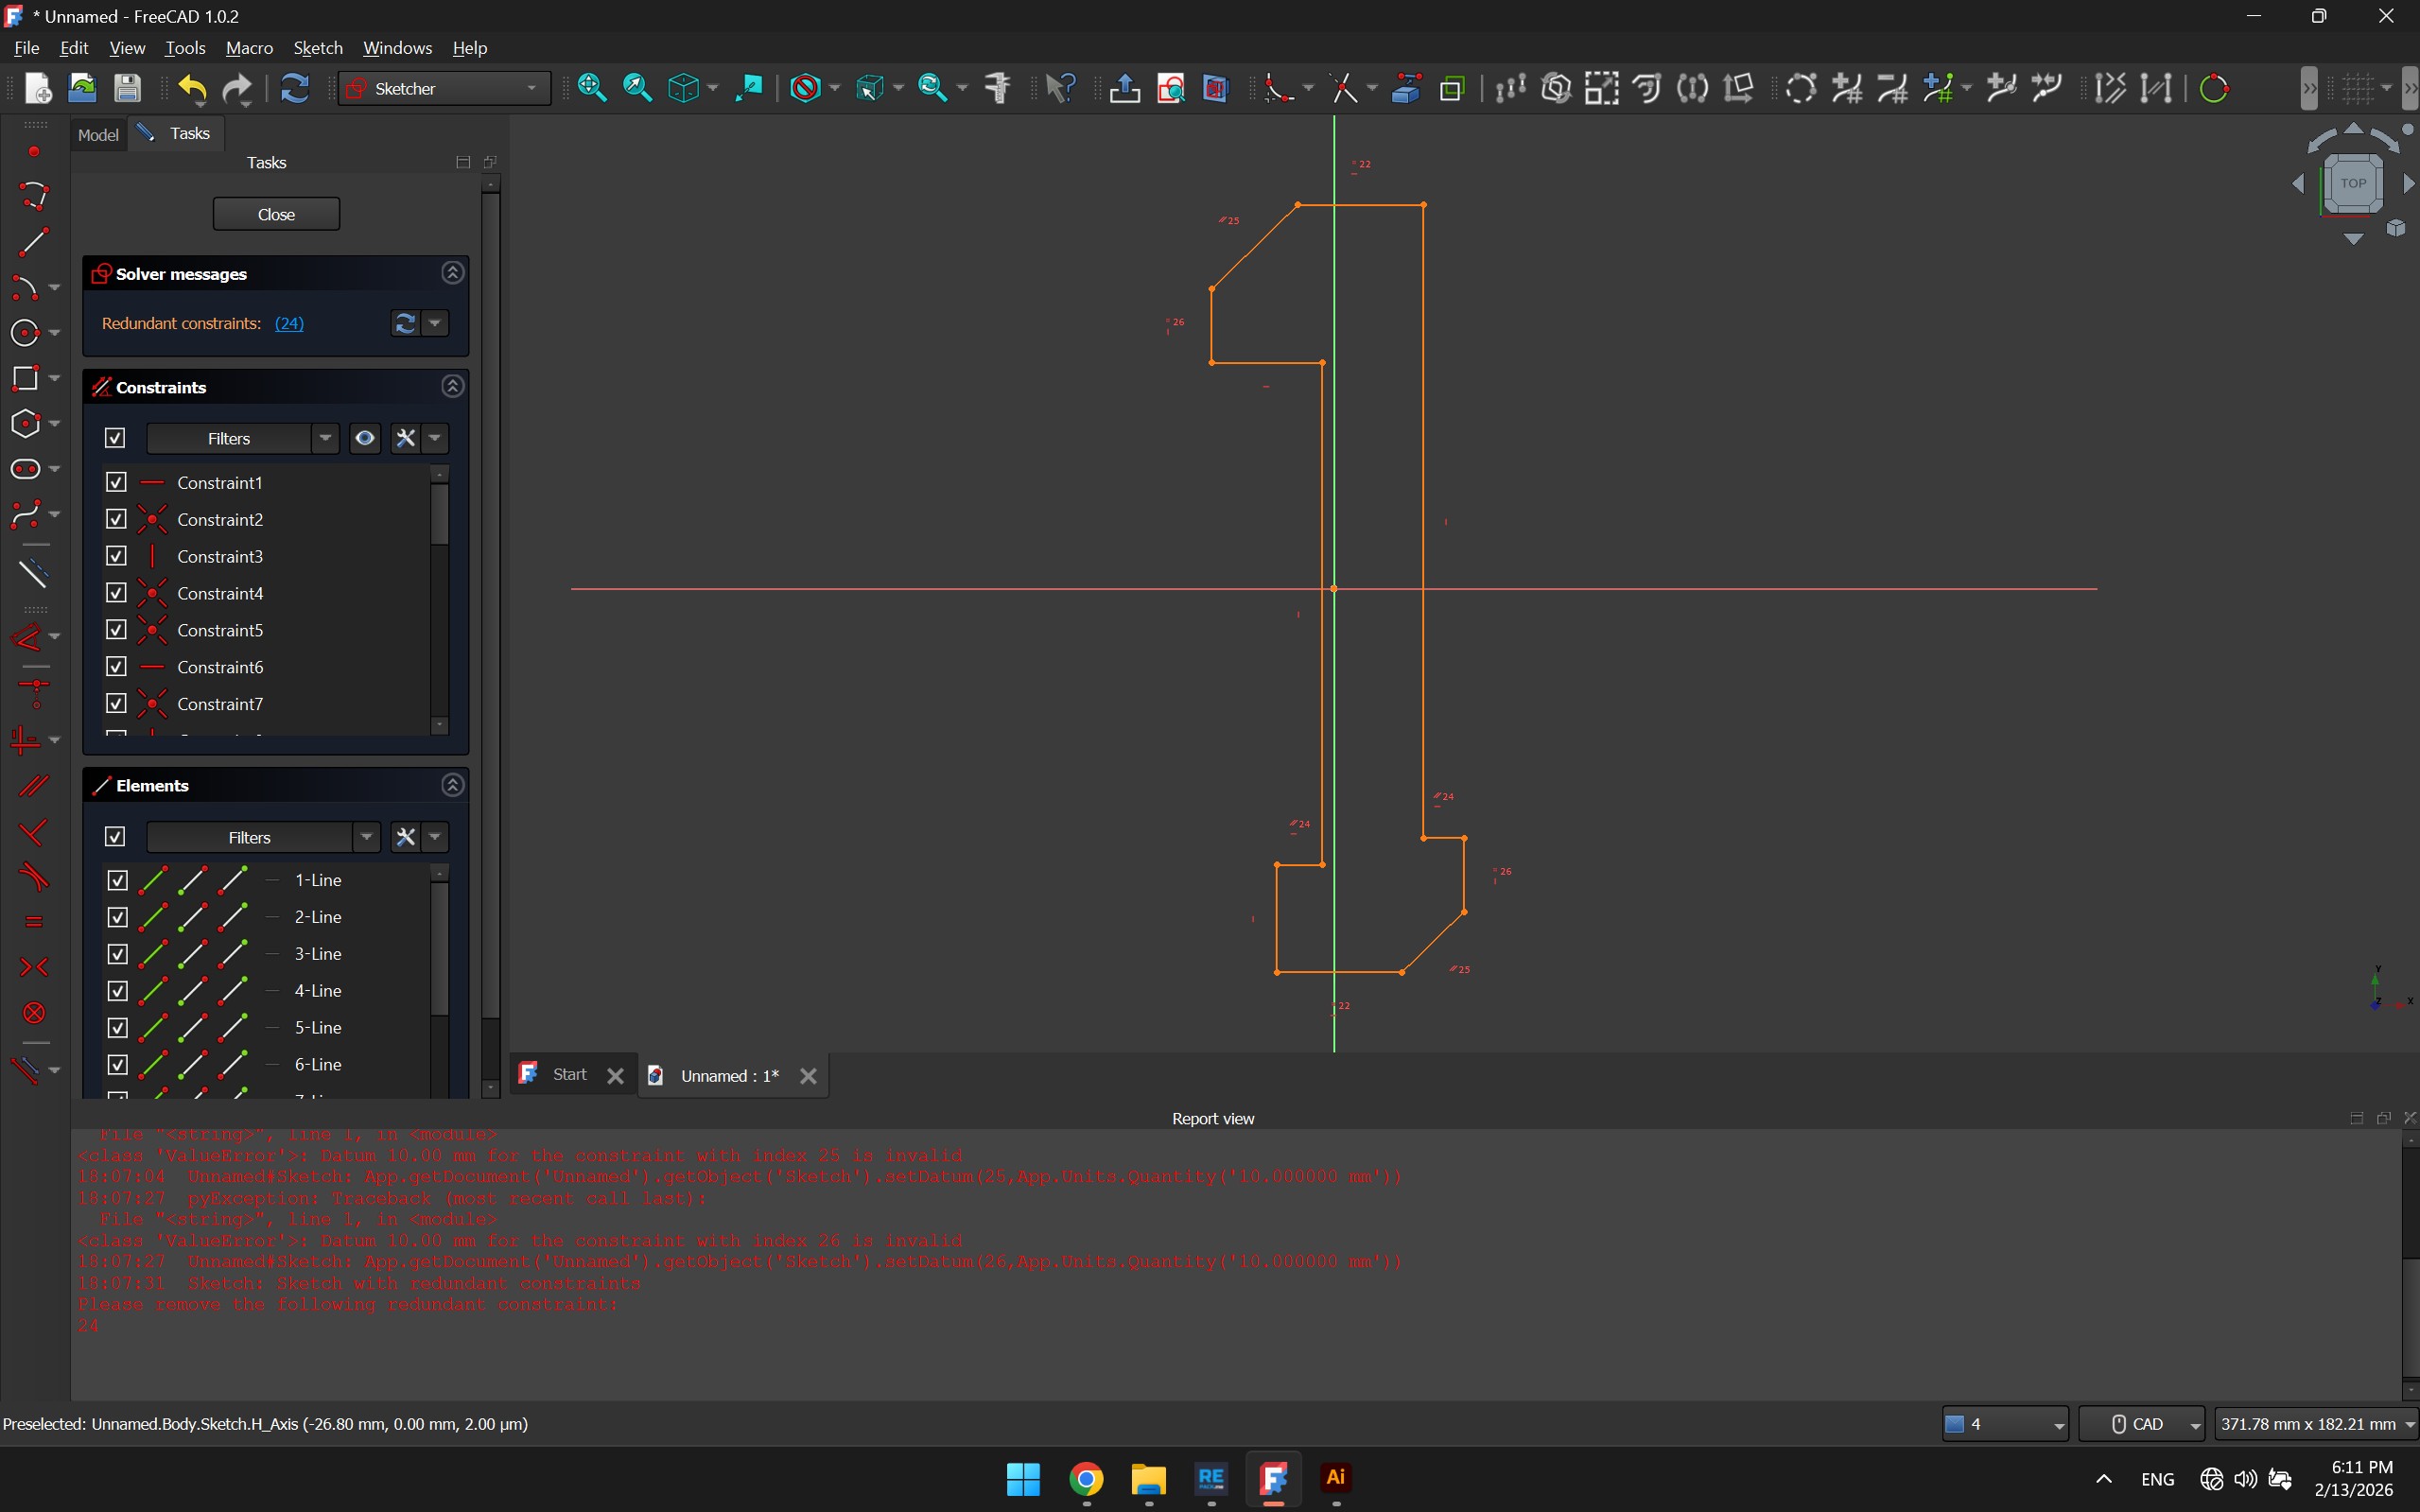Select the B-spline tool
The width and height of the screenshot is (2420, 1512).
pos(25,515)
